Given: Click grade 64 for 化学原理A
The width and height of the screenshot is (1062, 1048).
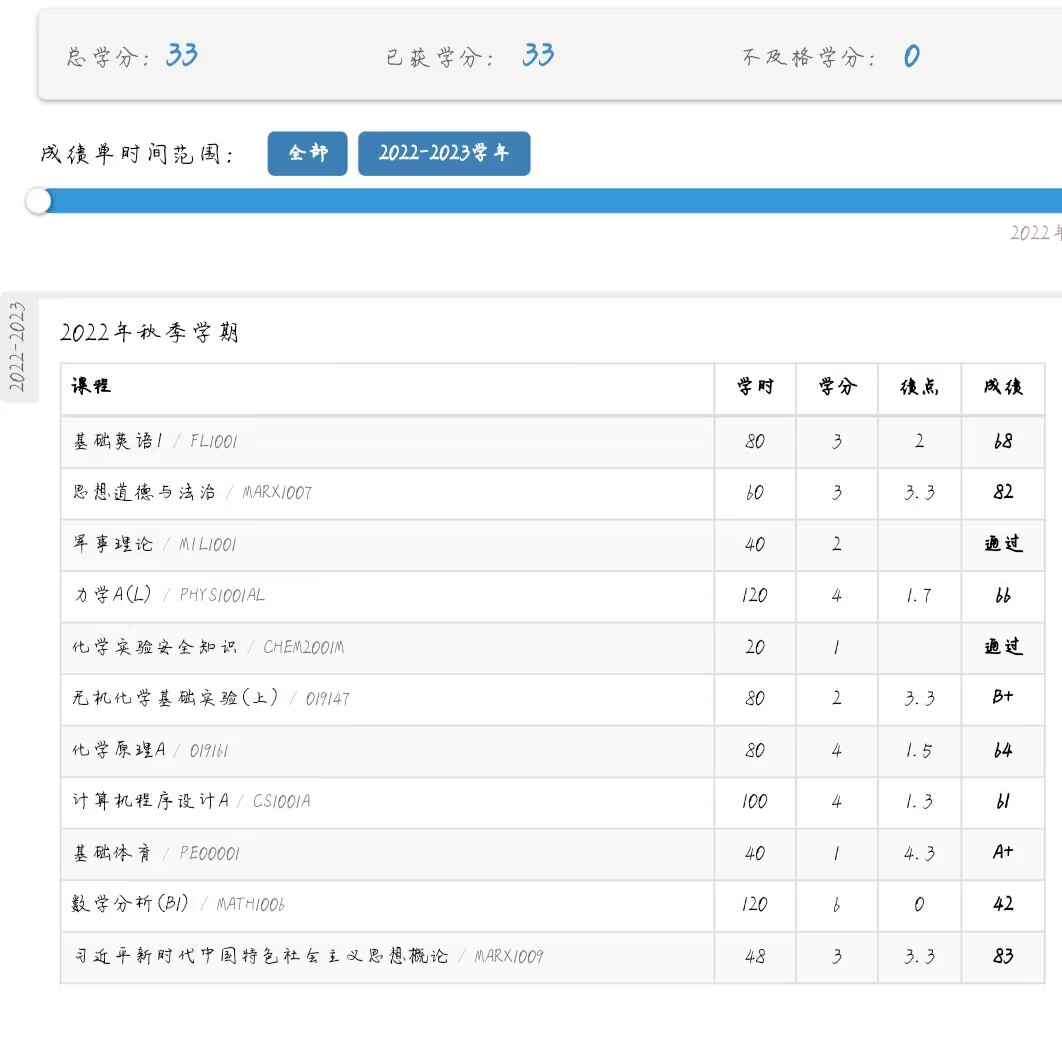Looking at the screenshot, I should tap(1003, 750).
